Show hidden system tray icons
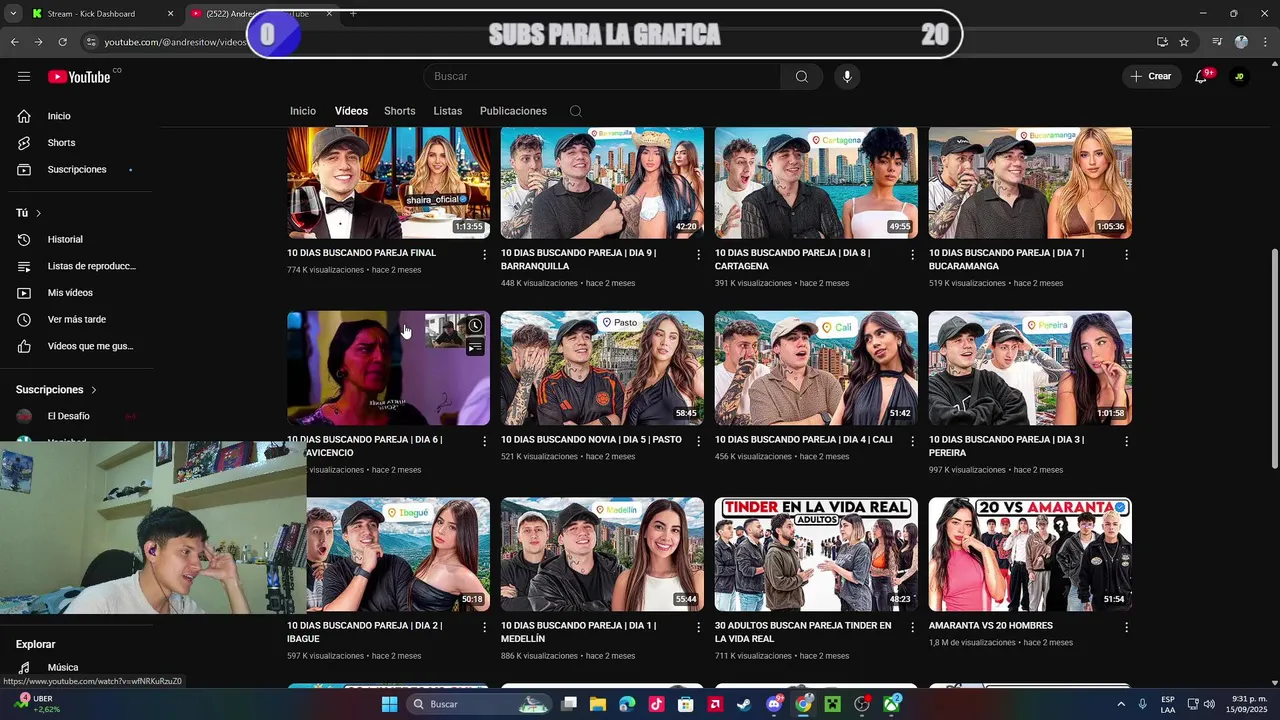 coord(1120,704)
